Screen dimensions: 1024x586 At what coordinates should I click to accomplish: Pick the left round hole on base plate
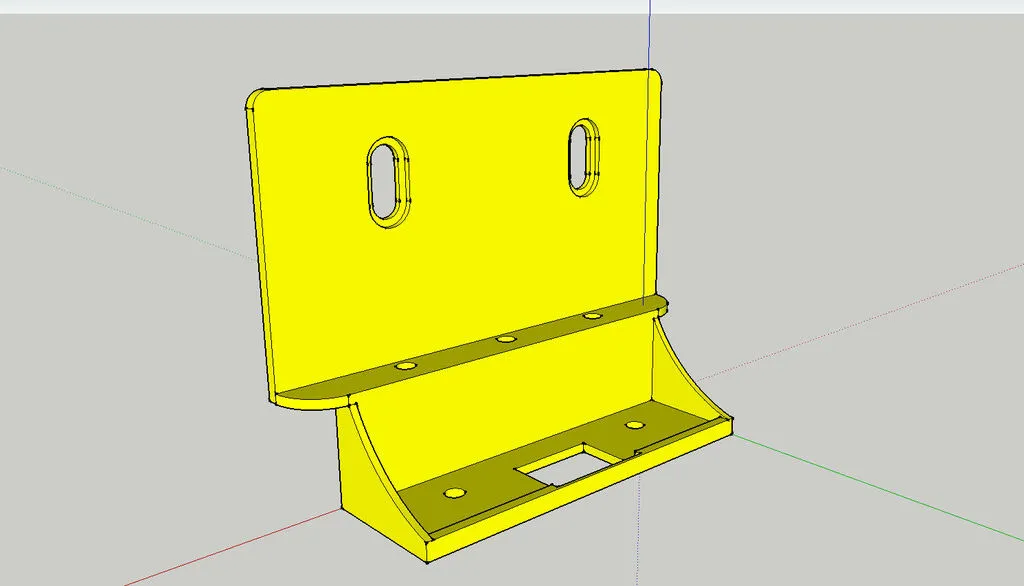click(x=455, y=493)
